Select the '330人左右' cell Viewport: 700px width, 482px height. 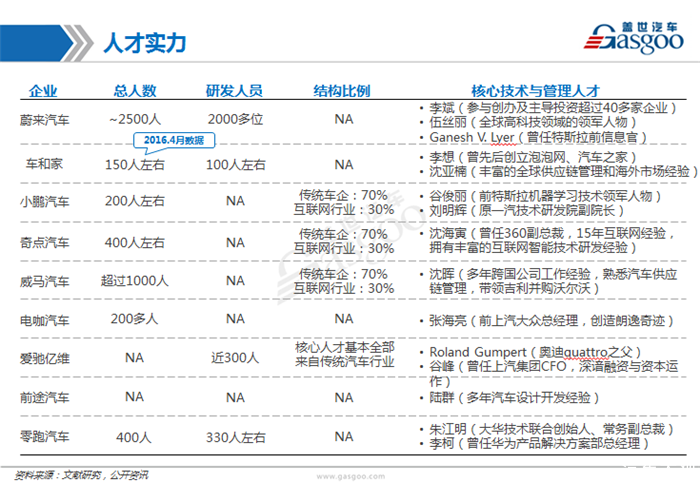236,437
